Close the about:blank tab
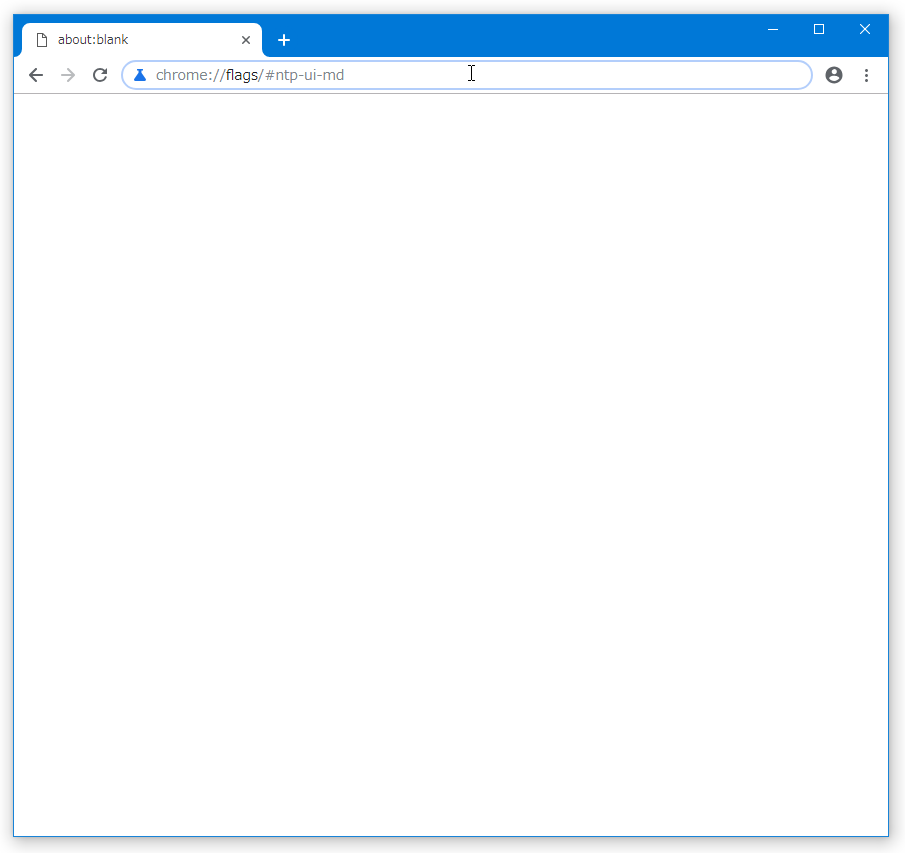Viewport: 905px width, 853px height. pyautogui.click(x=246, y=40)
